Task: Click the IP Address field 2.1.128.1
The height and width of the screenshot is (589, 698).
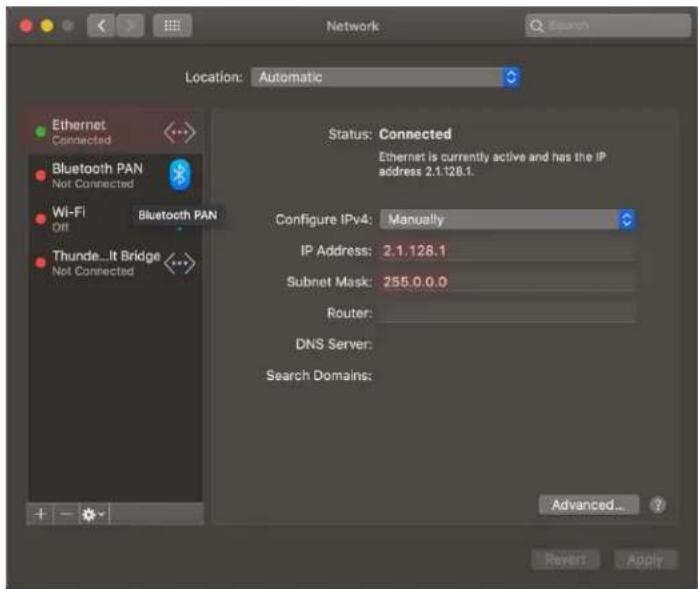Action: (507, 251)
